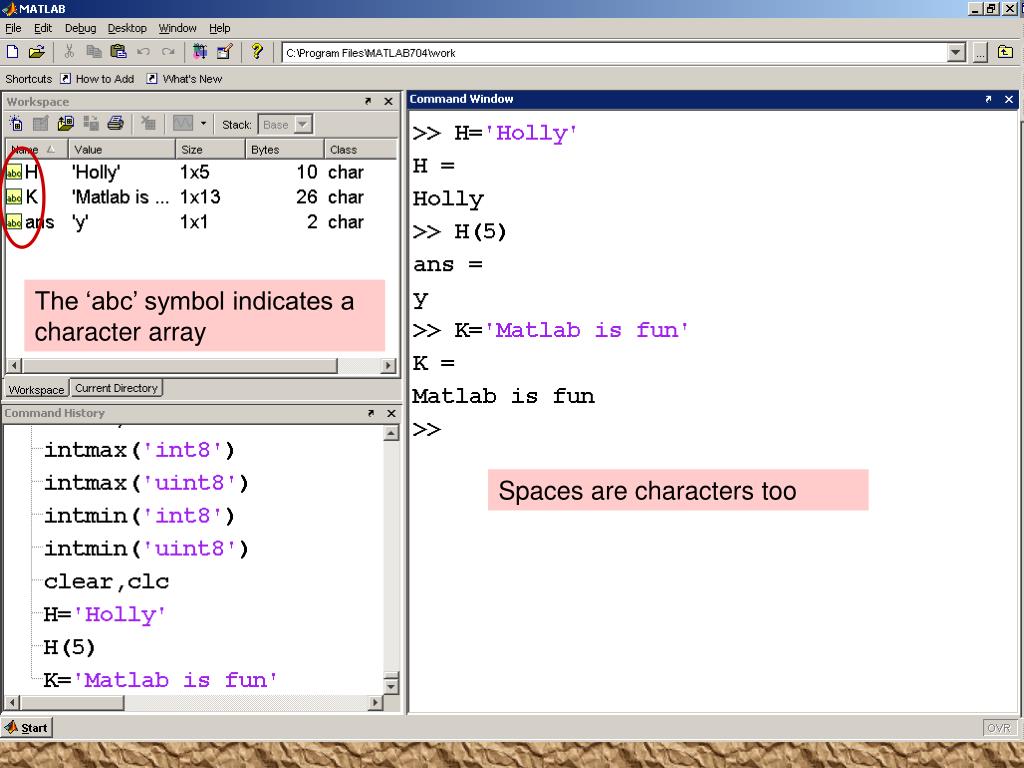Undock the Workspace panel

pos(368,101)
